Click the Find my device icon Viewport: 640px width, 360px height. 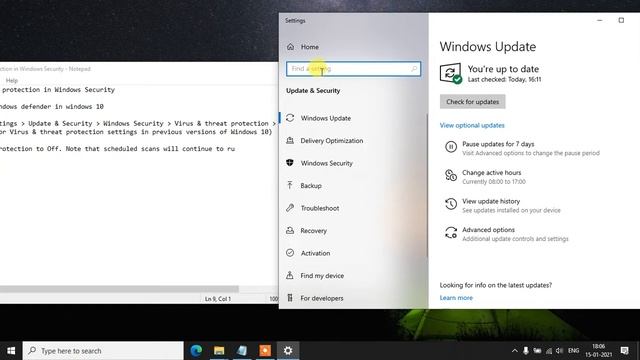290,276
